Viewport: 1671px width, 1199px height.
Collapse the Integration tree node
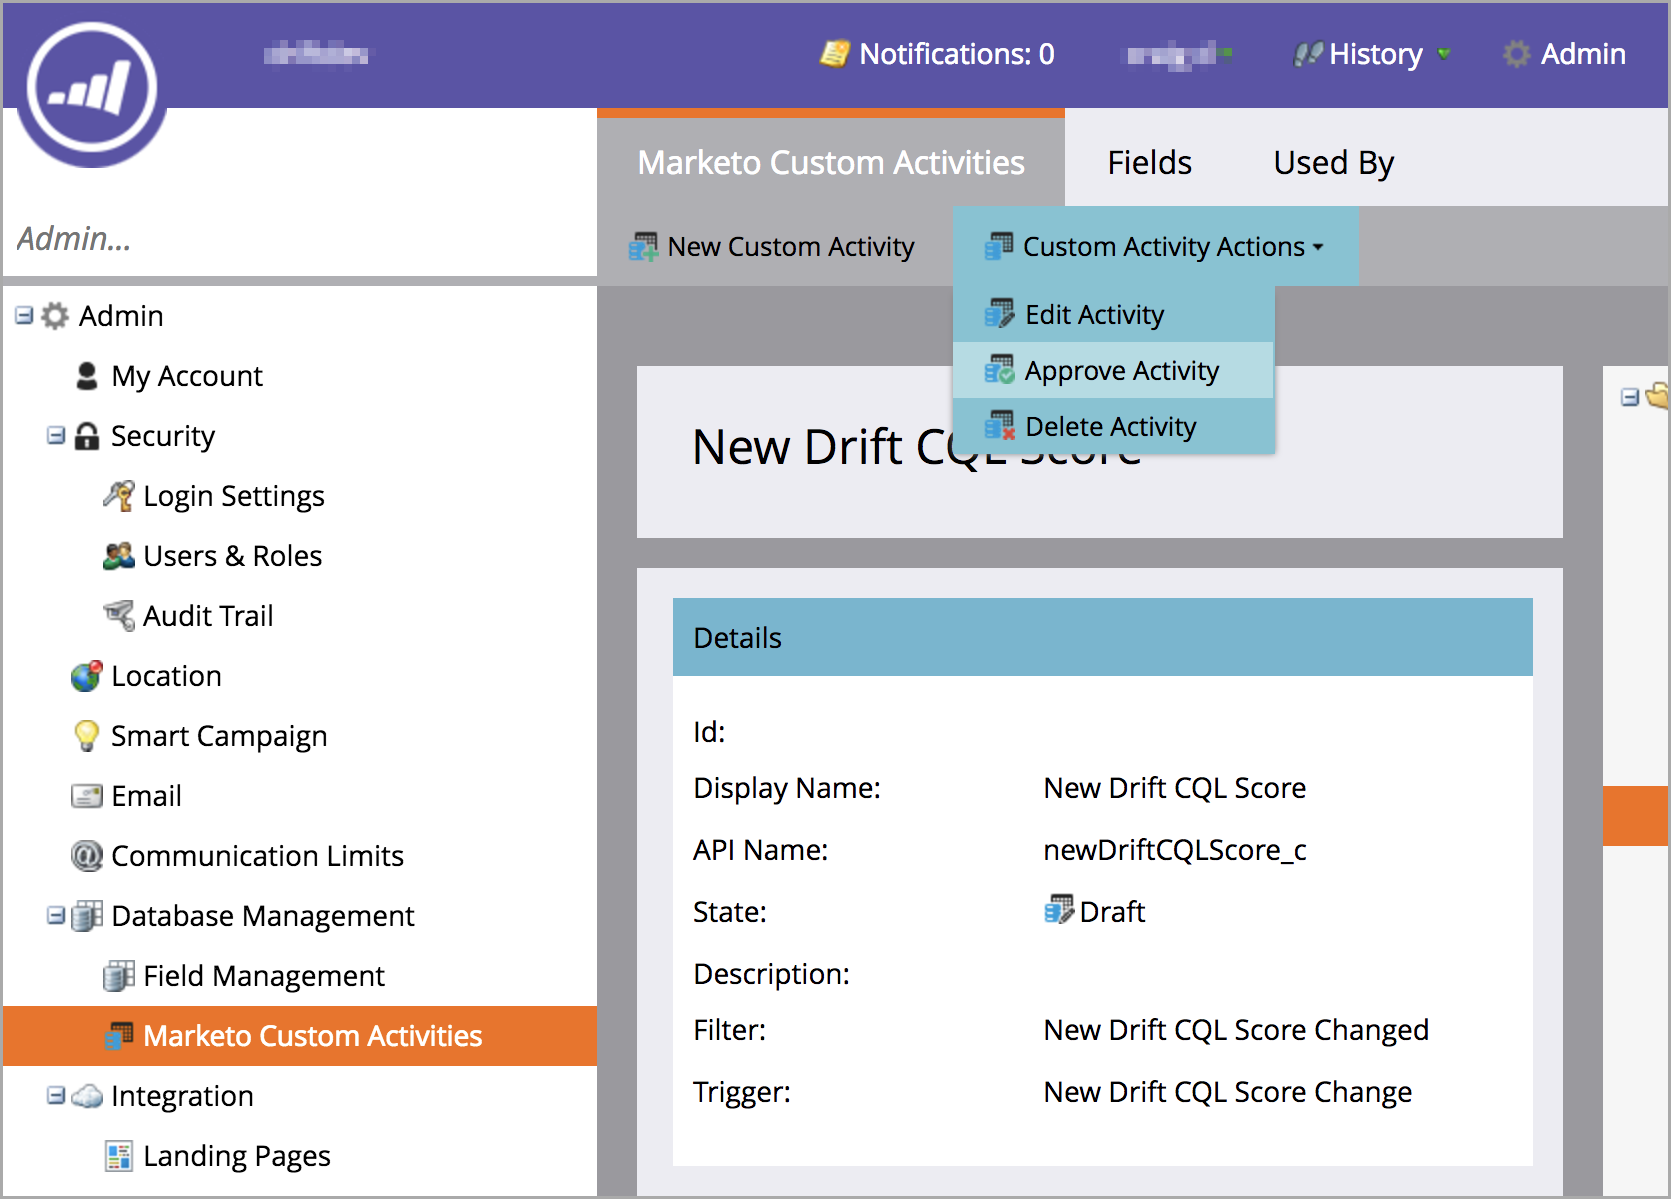(56, 1096)
